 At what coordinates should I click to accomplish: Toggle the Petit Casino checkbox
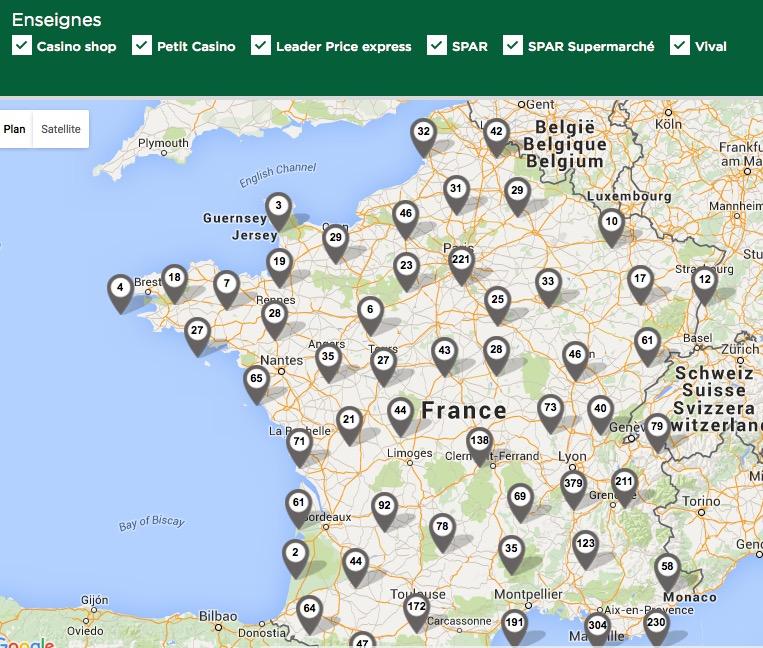click(142, 45)
